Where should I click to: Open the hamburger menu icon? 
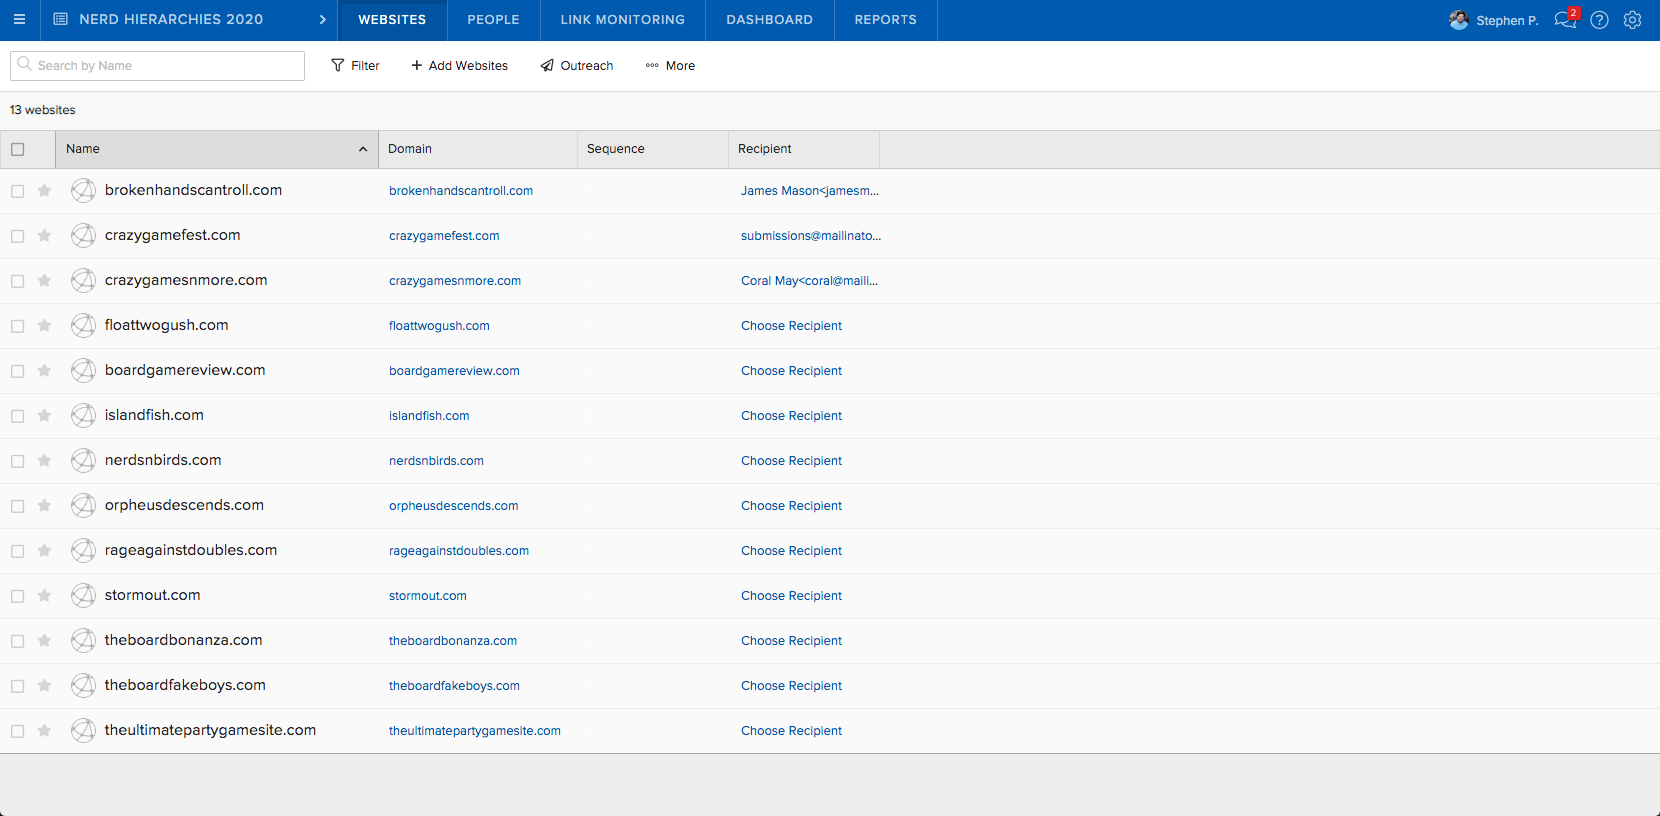click(19, 20)
